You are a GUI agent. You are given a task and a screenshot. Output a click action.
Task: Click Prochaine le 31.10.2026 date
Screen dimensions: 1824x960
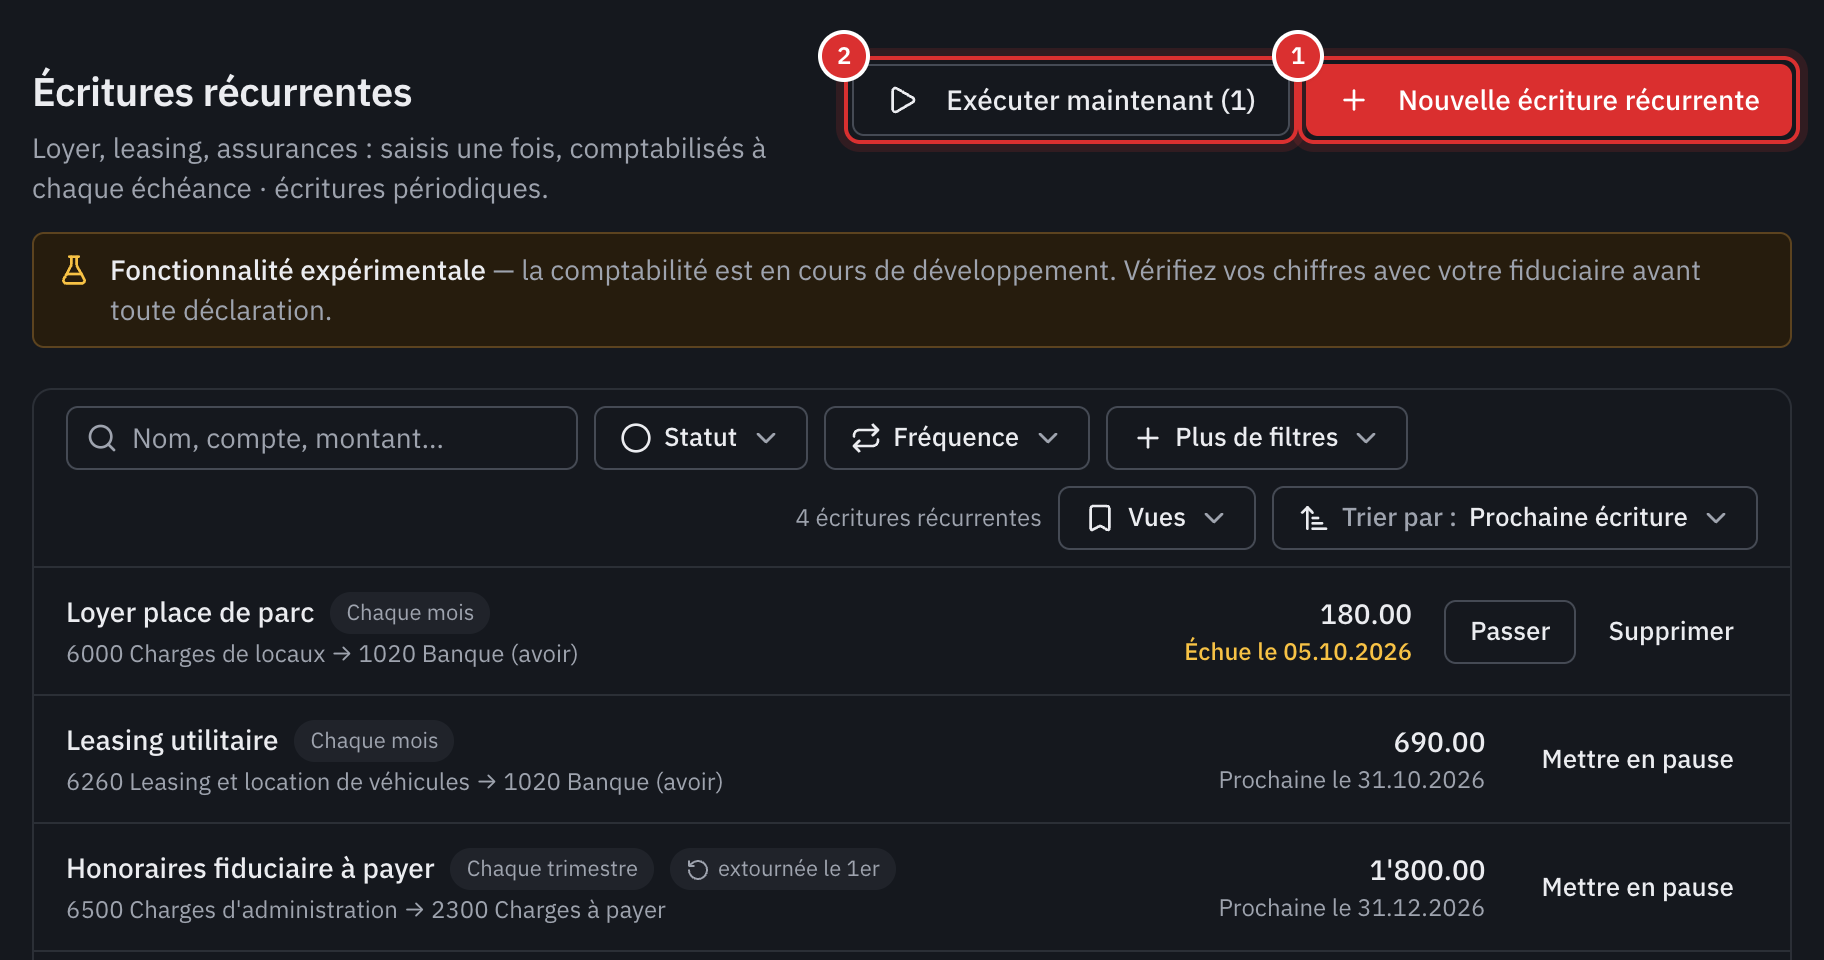click(1352, 780)
